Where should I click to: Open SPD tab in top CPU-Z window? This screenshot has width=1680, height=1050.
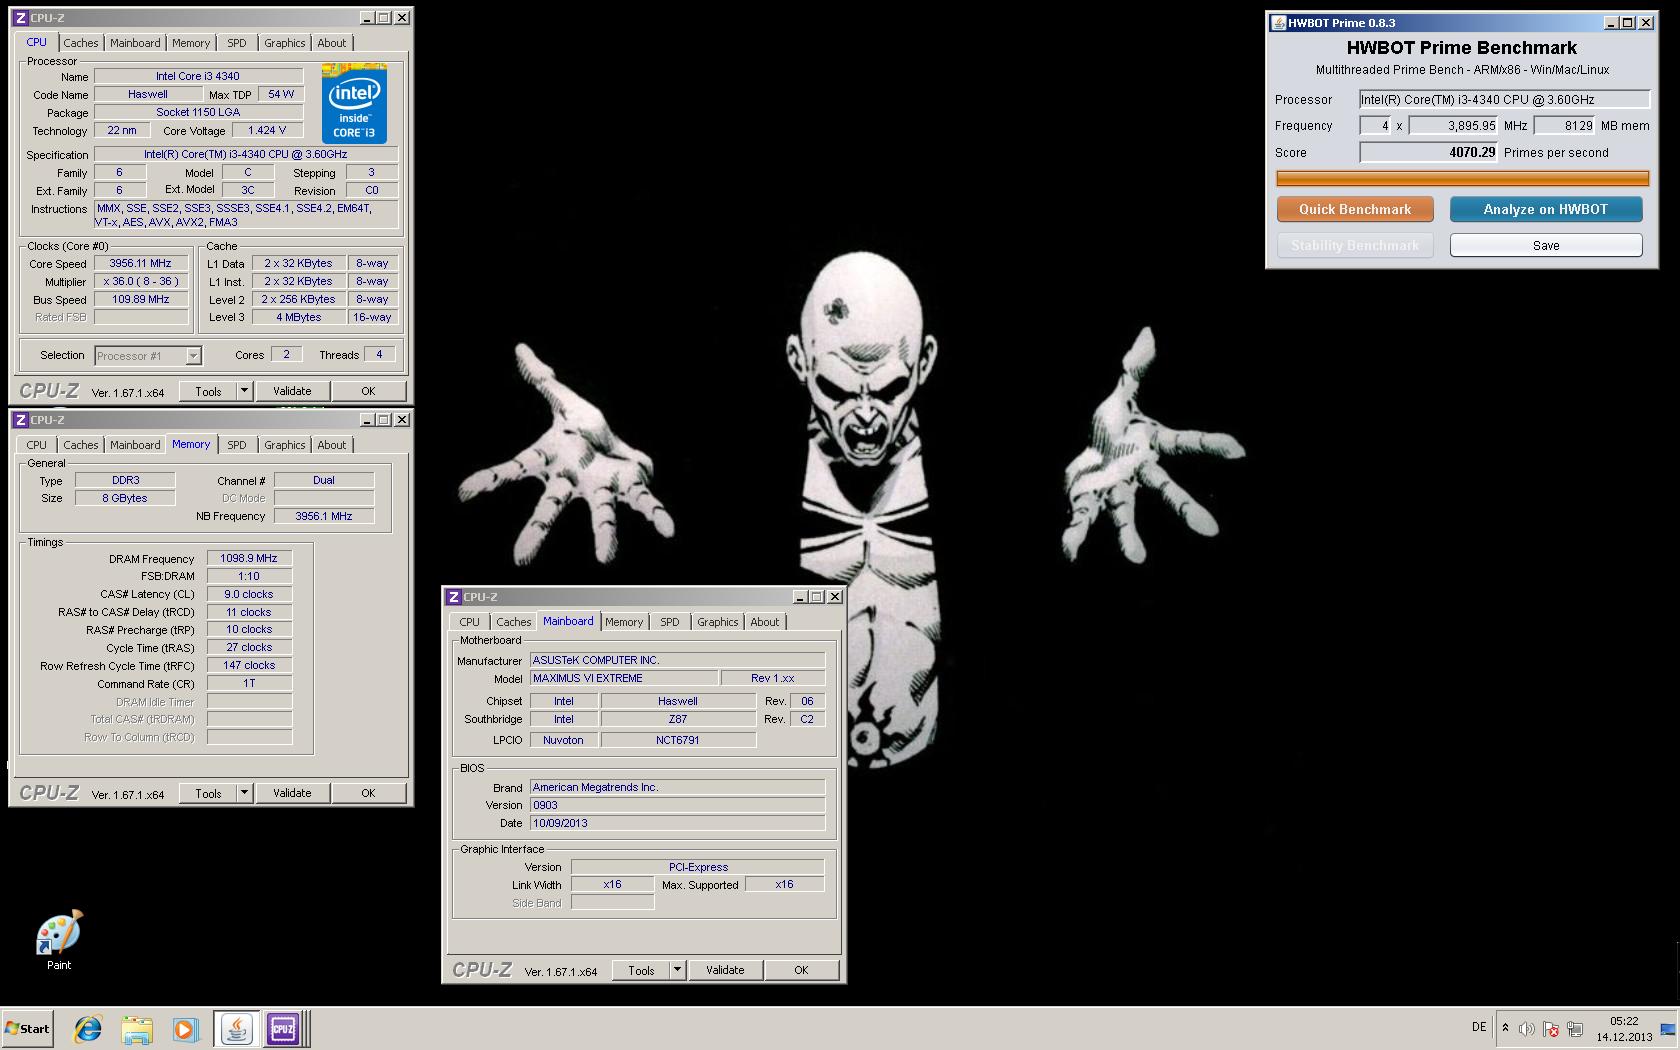[x=237, y=43]
